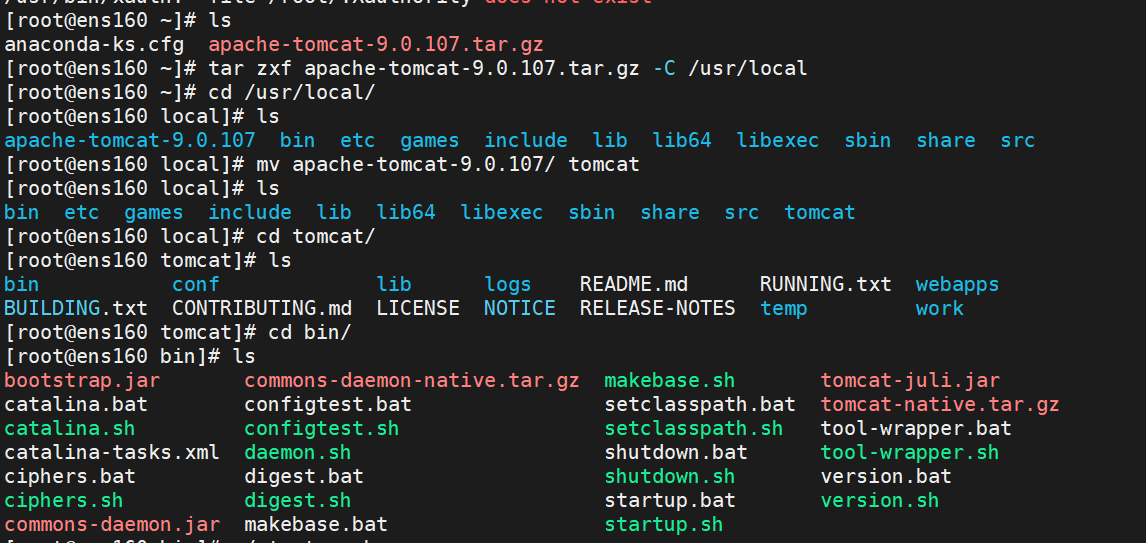This screenshot has width=1146, height=543.
Task: Click the tomcat-native.tar.gz archive name
Action: click(x=939, y=404)
